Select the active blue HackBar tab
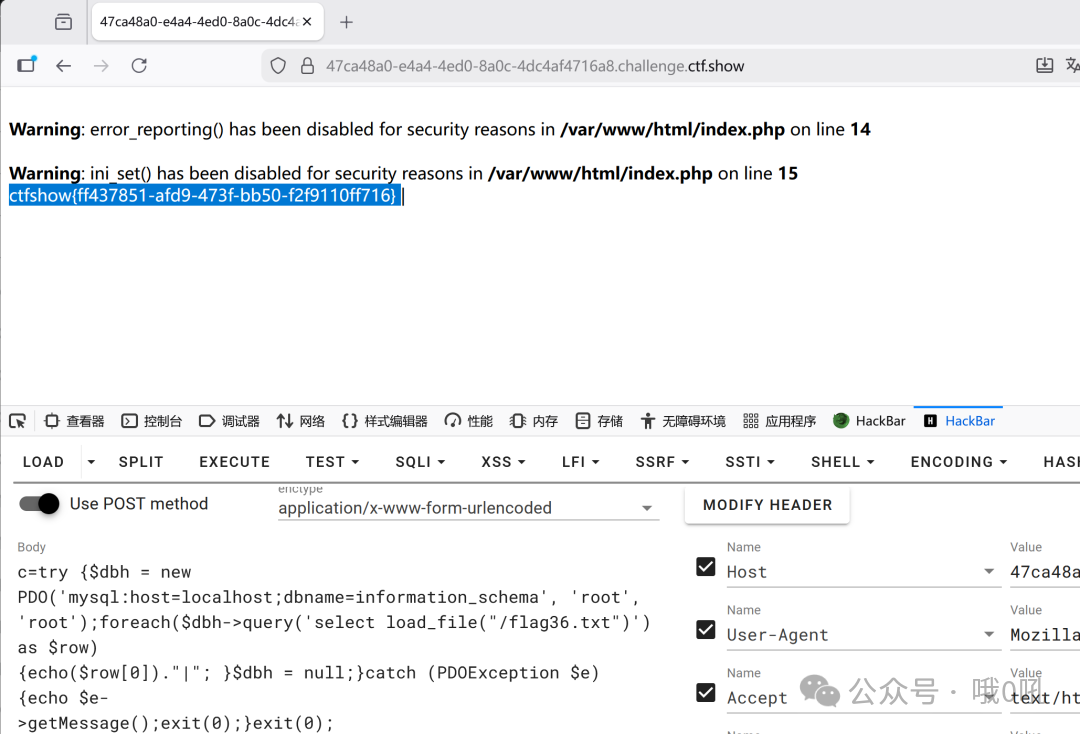 tap(959, 421)
